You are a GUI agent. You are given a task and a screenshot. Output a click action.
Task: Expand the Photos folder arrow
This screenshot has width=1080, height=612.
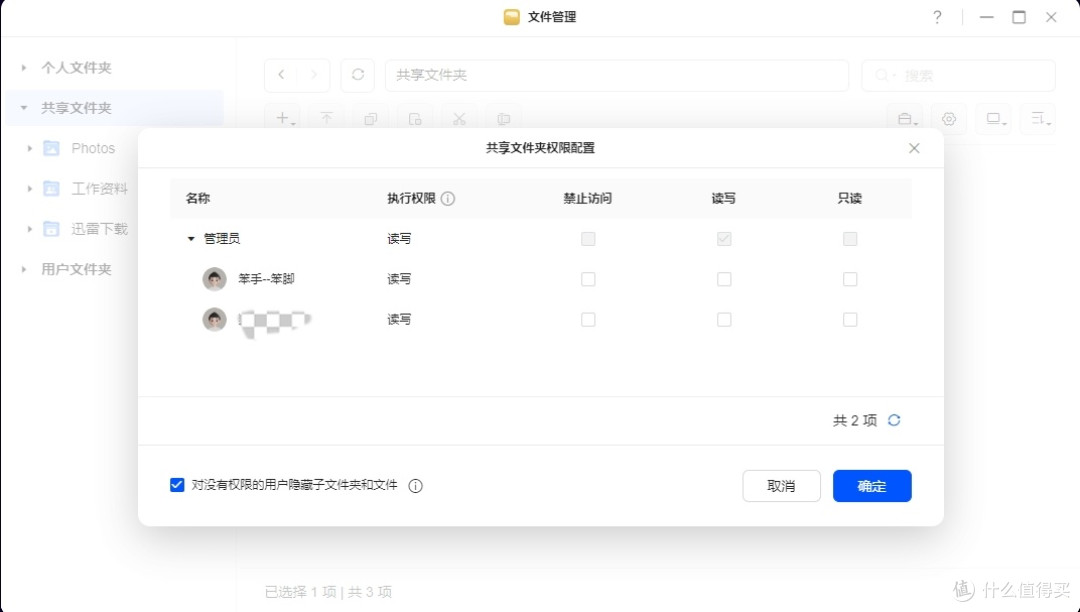point(30,148)
